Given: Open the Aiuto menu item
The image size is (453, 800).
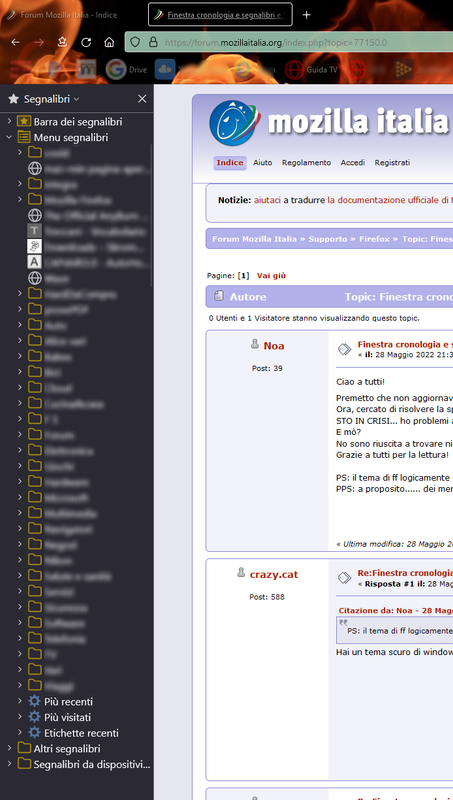Looking at the screenshot, I should pyautogui.click(x=263, y=163).
